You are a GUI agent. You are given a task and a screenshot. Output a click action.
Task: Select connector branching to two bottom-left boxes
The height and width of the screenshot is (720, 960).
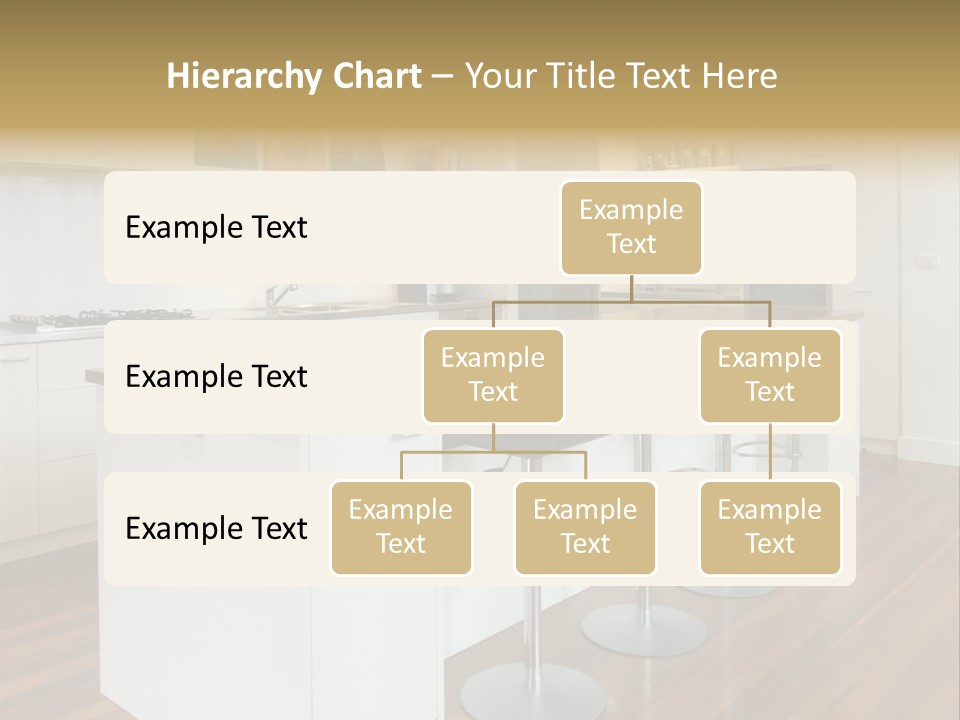pyautogui.click(x=493, y=452)
